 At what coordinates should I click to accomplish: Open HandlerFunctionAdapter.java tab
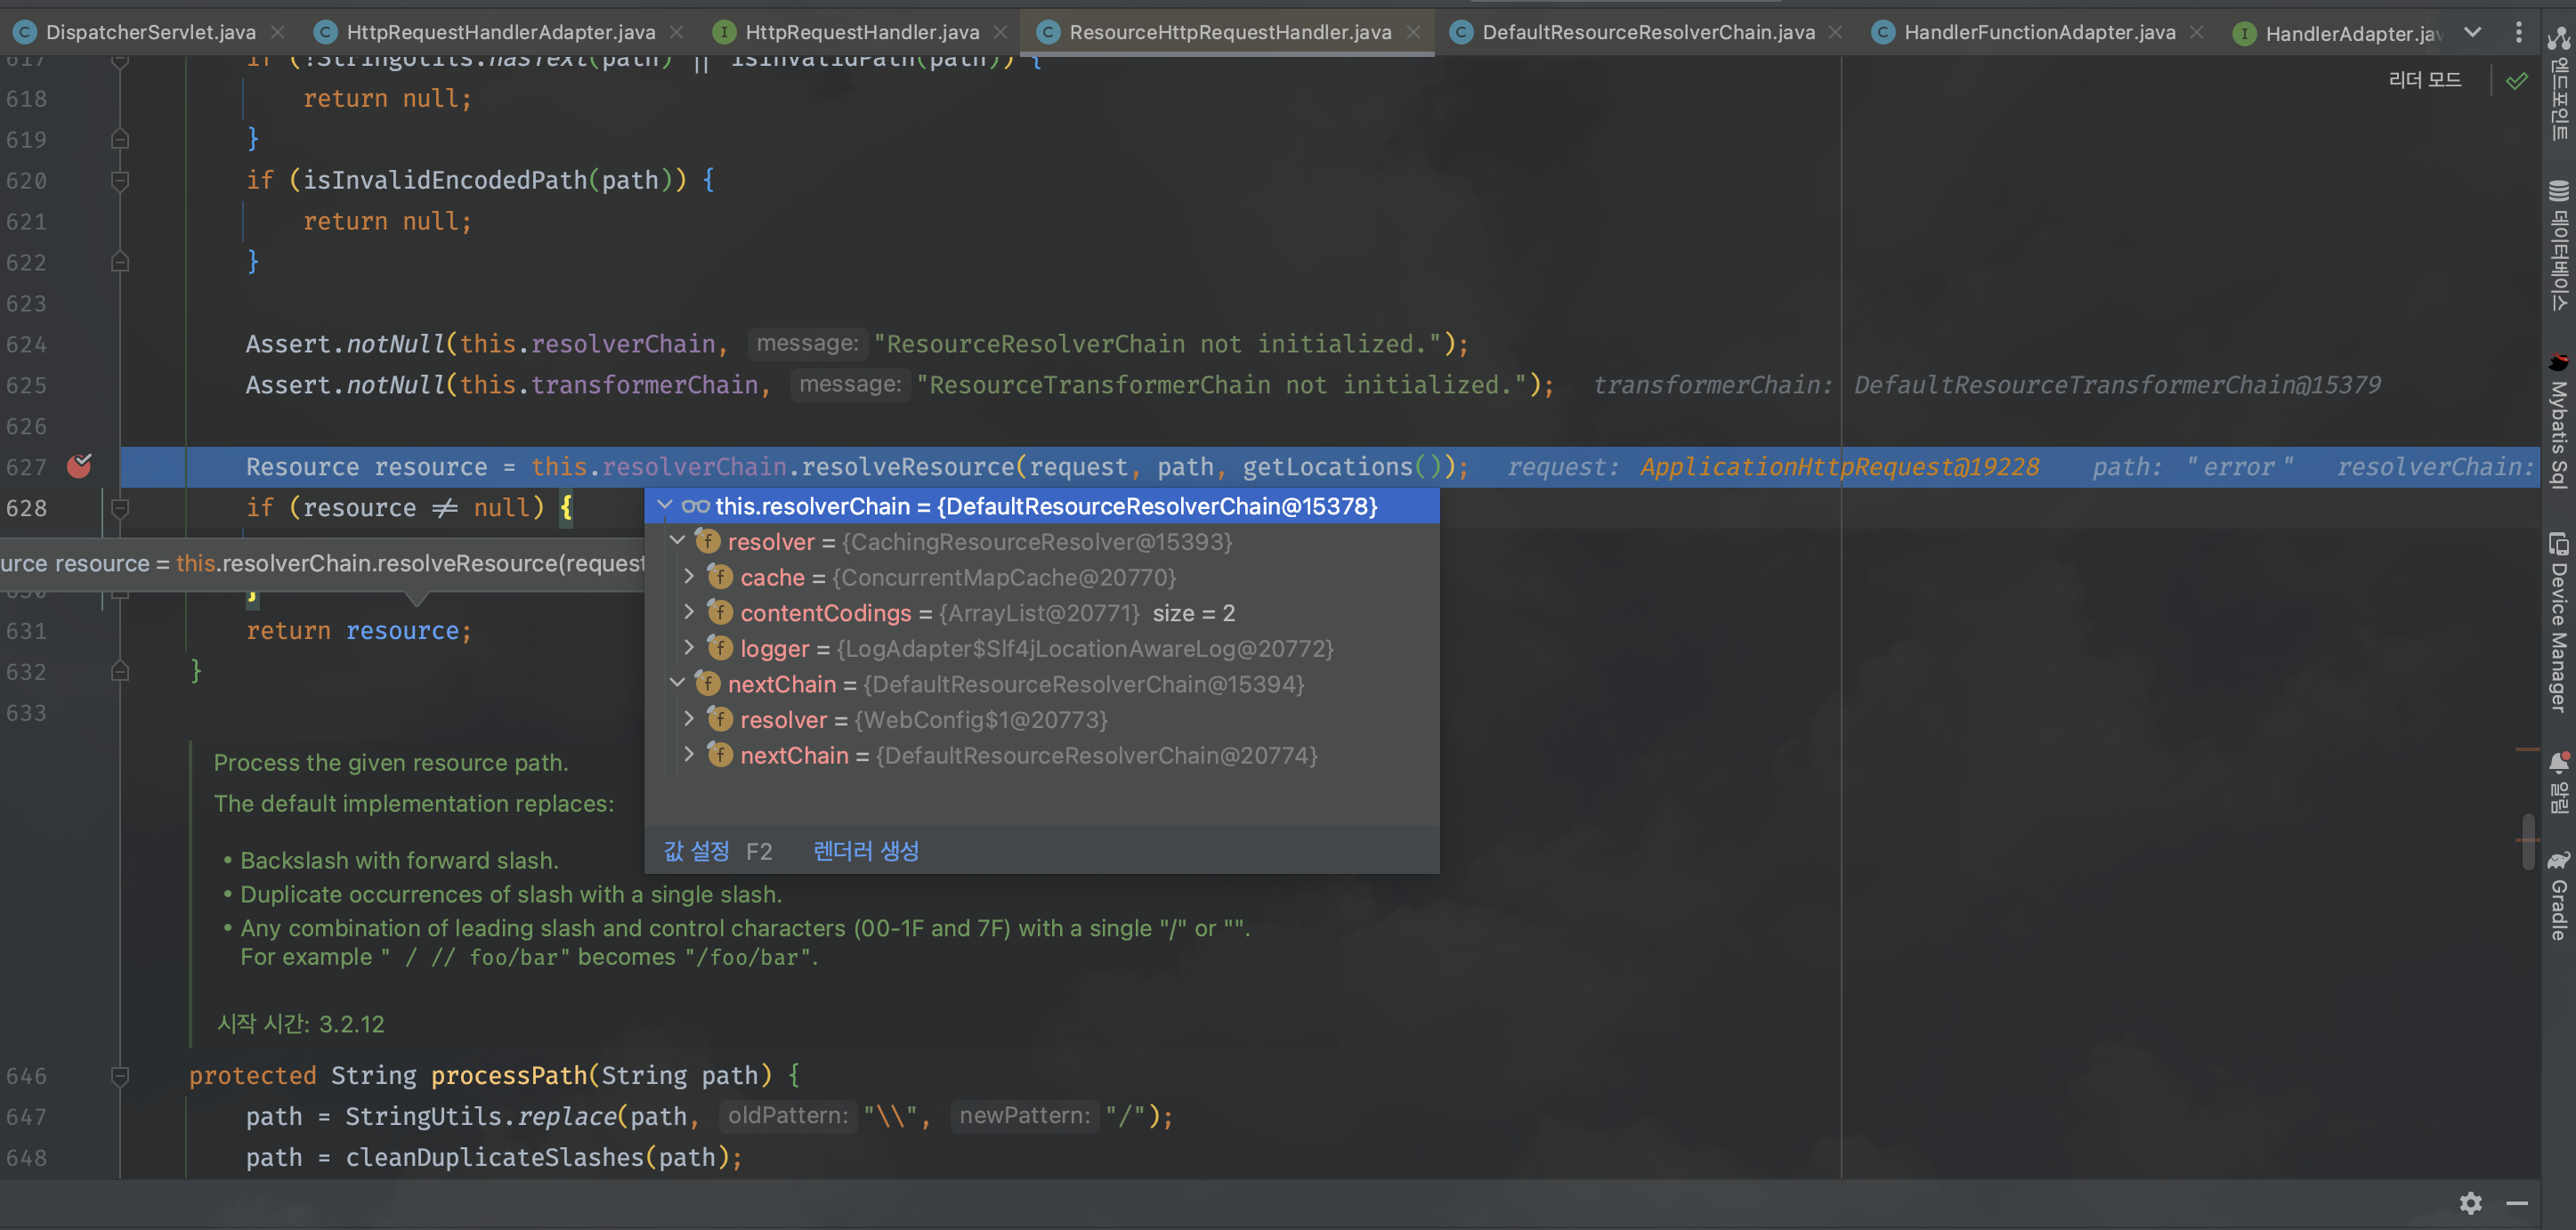2039,32
